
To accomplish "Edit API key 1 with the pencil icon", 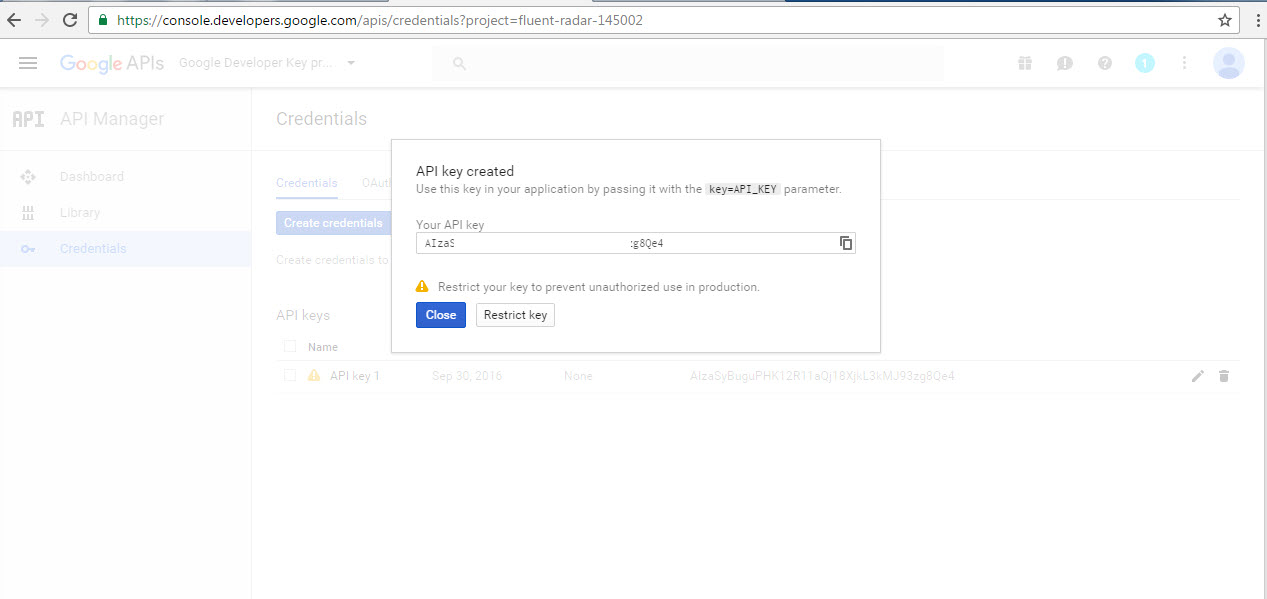I will coord(1197,375).
